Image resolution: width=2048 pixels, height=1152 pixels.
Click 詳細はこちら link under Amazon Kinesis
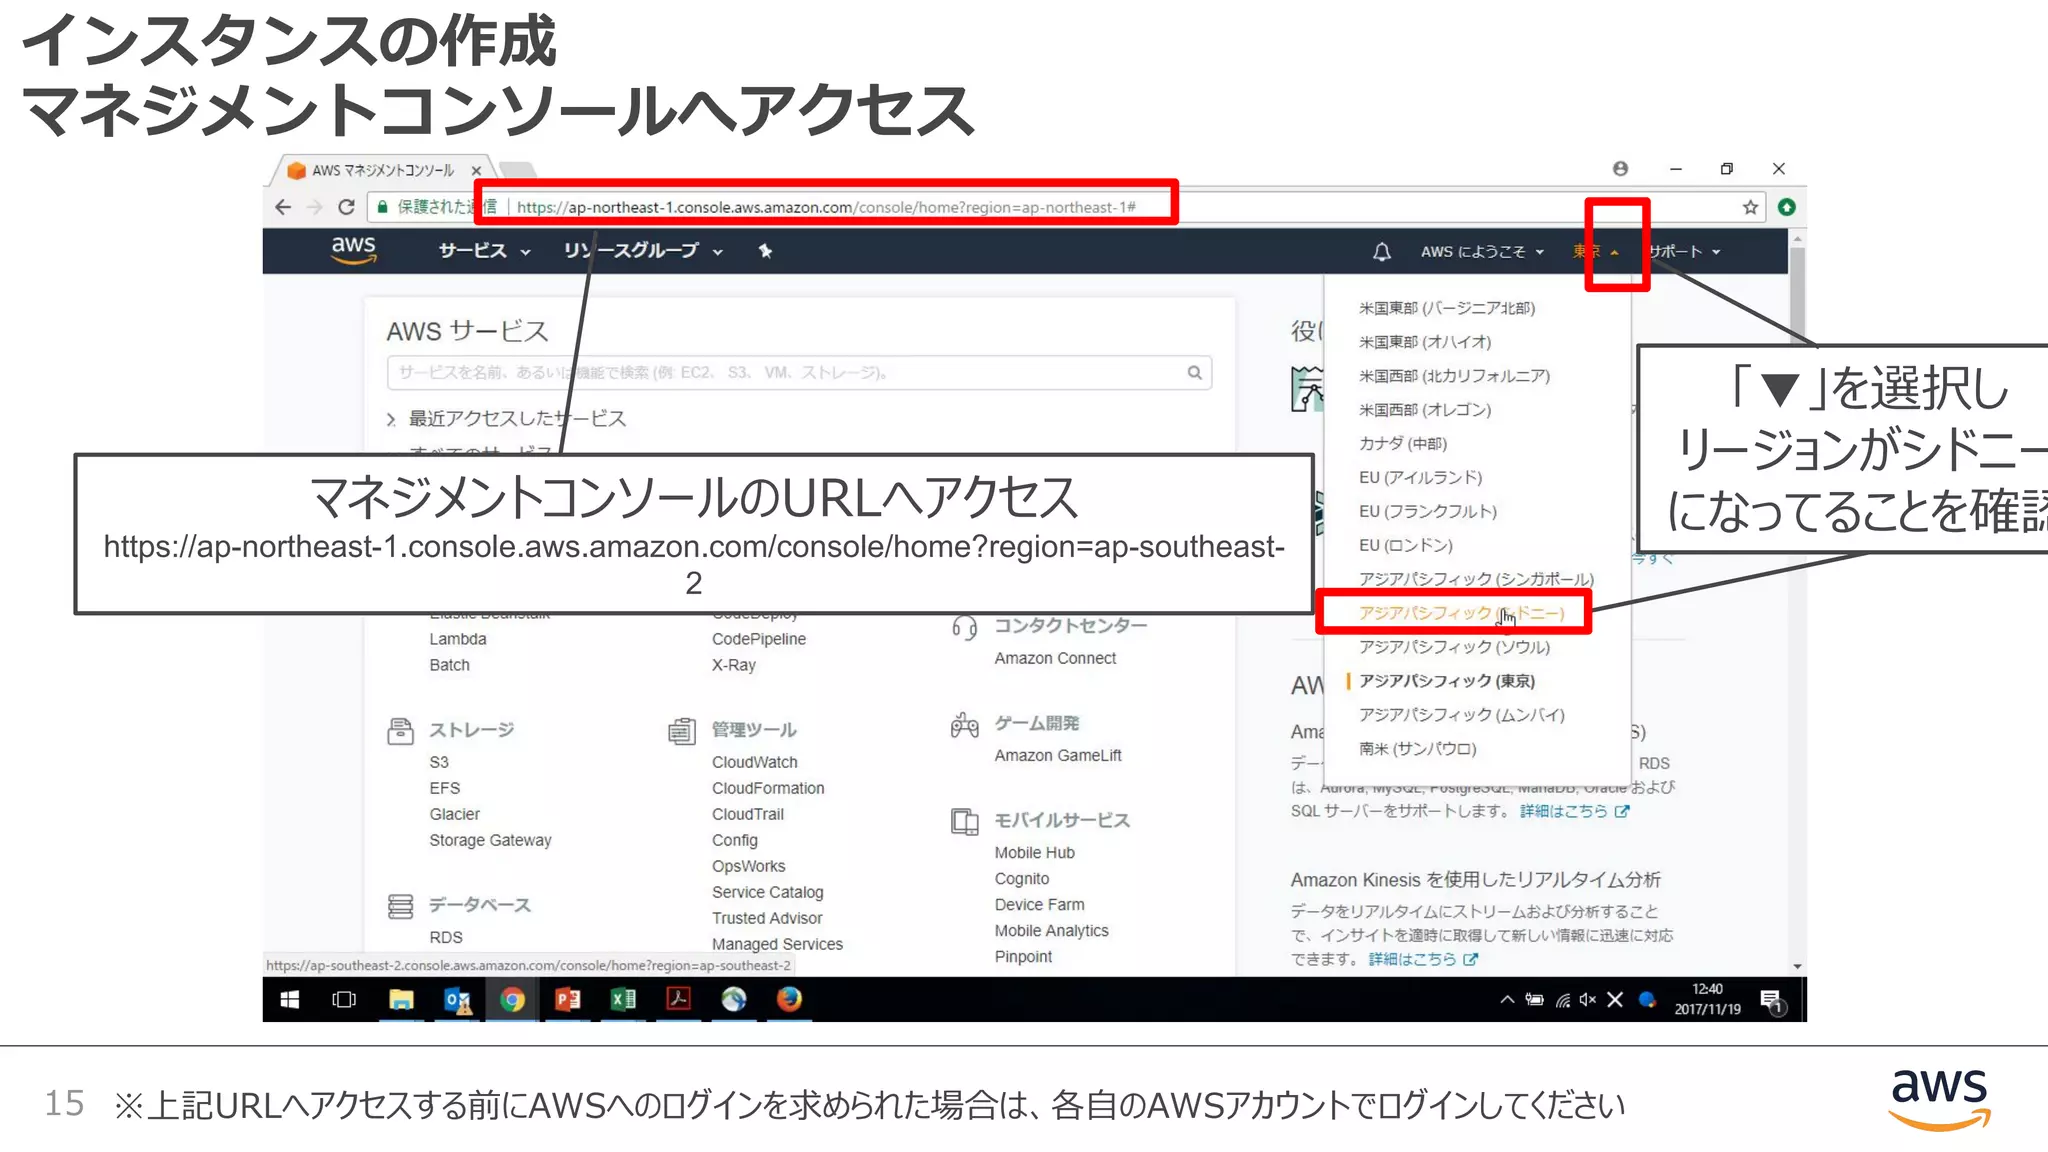pos(1422,959)
